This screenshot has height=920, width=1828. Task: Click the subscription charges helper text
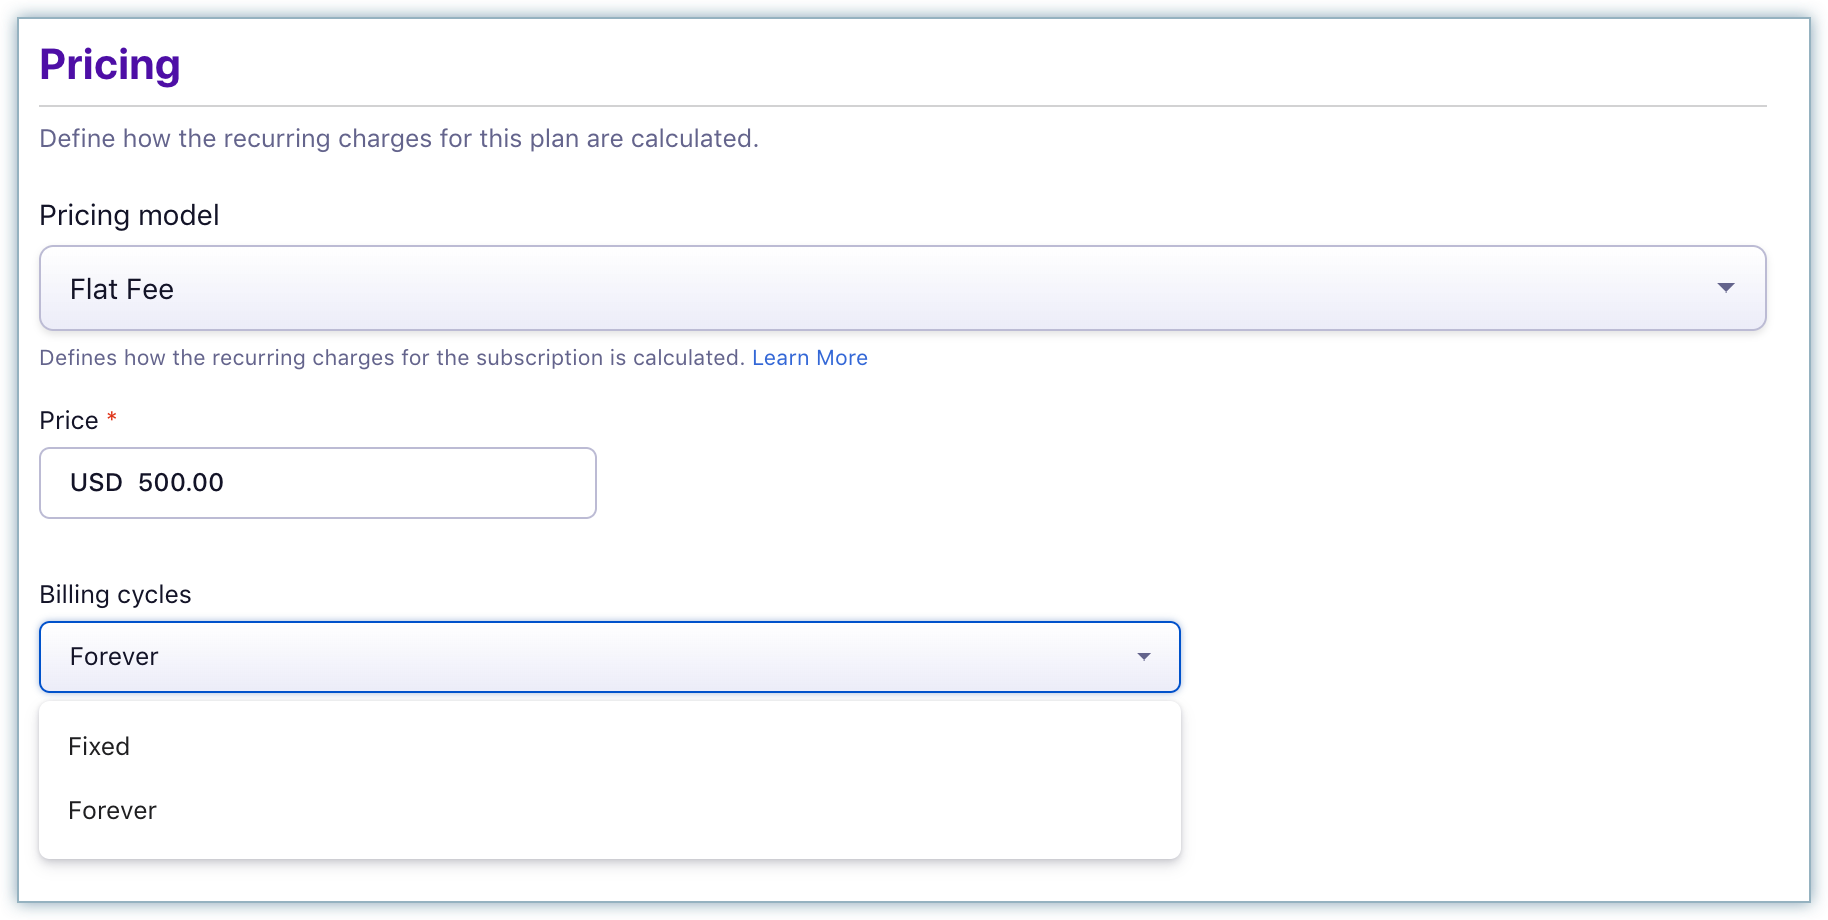click(392, 358)
